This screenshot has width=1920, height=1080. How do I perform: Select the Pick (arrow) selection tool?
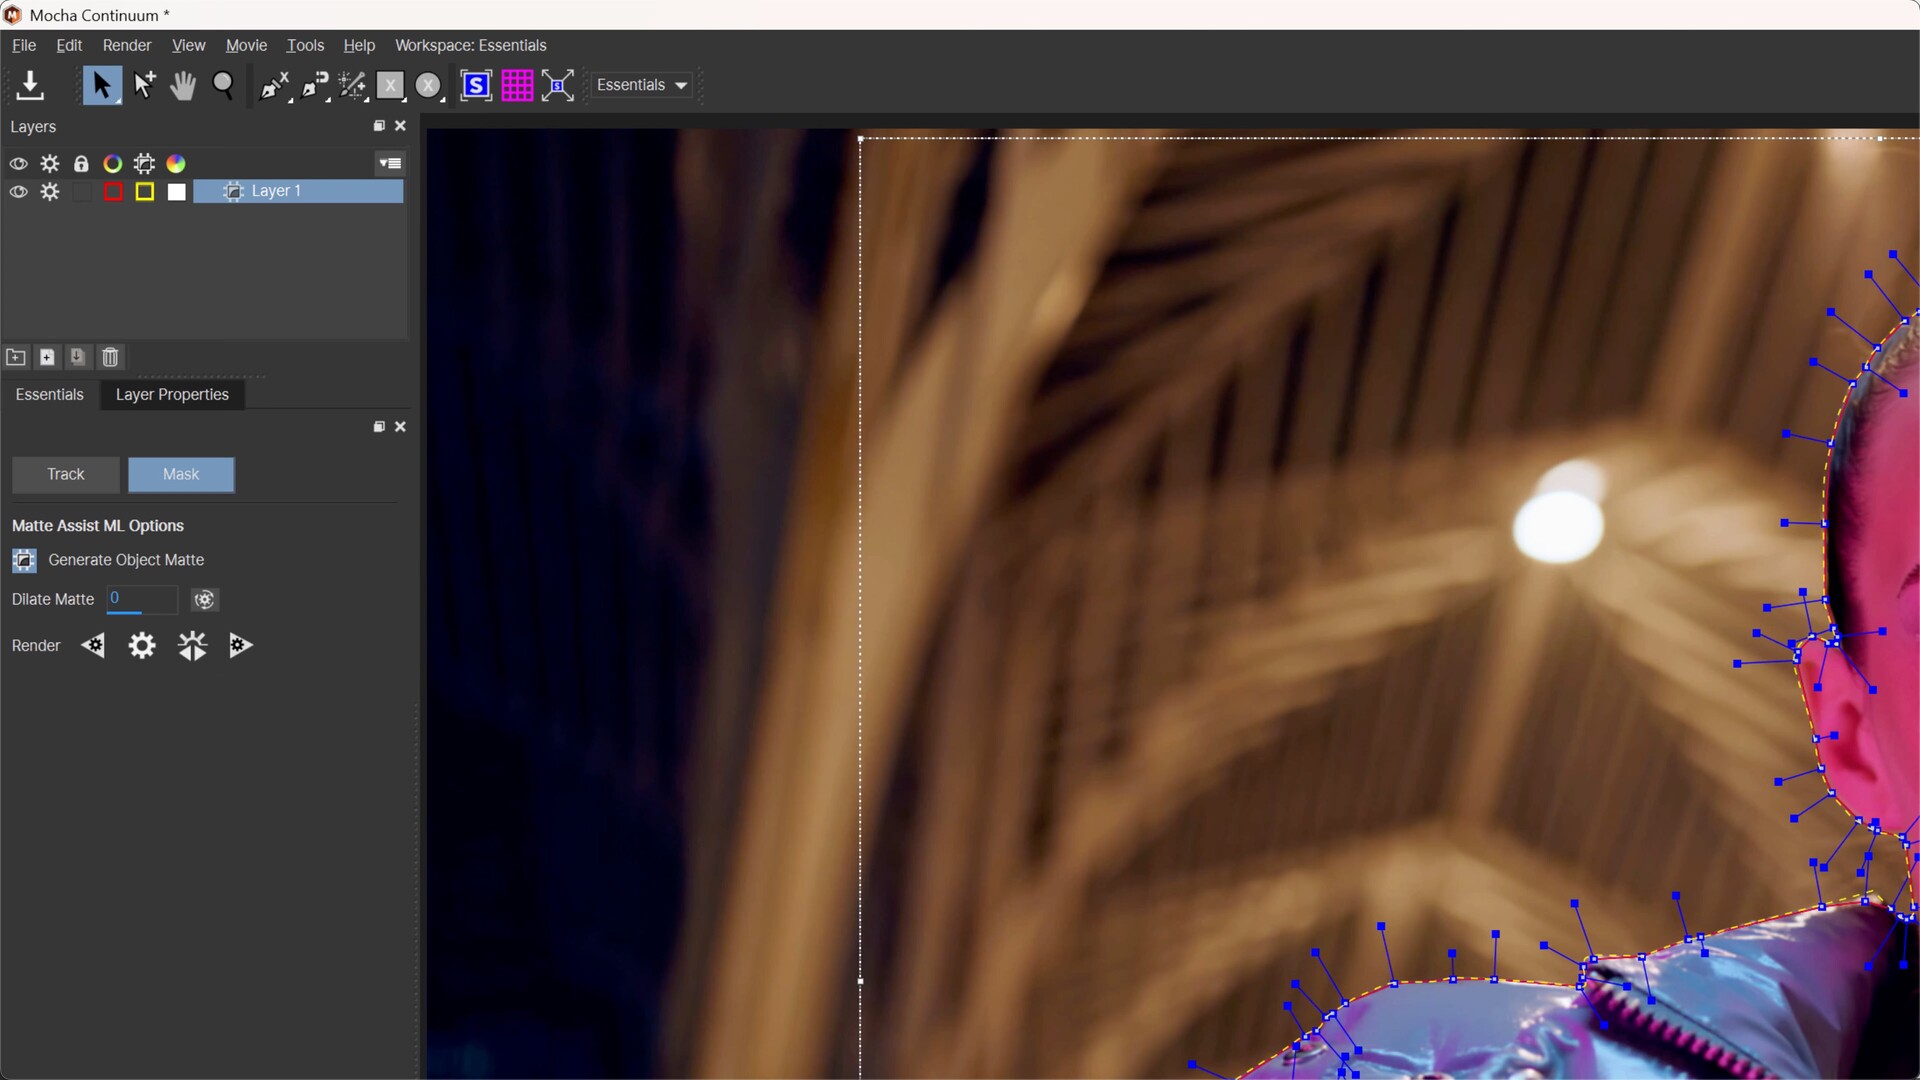pyautogui.click(x=101, y=86)
